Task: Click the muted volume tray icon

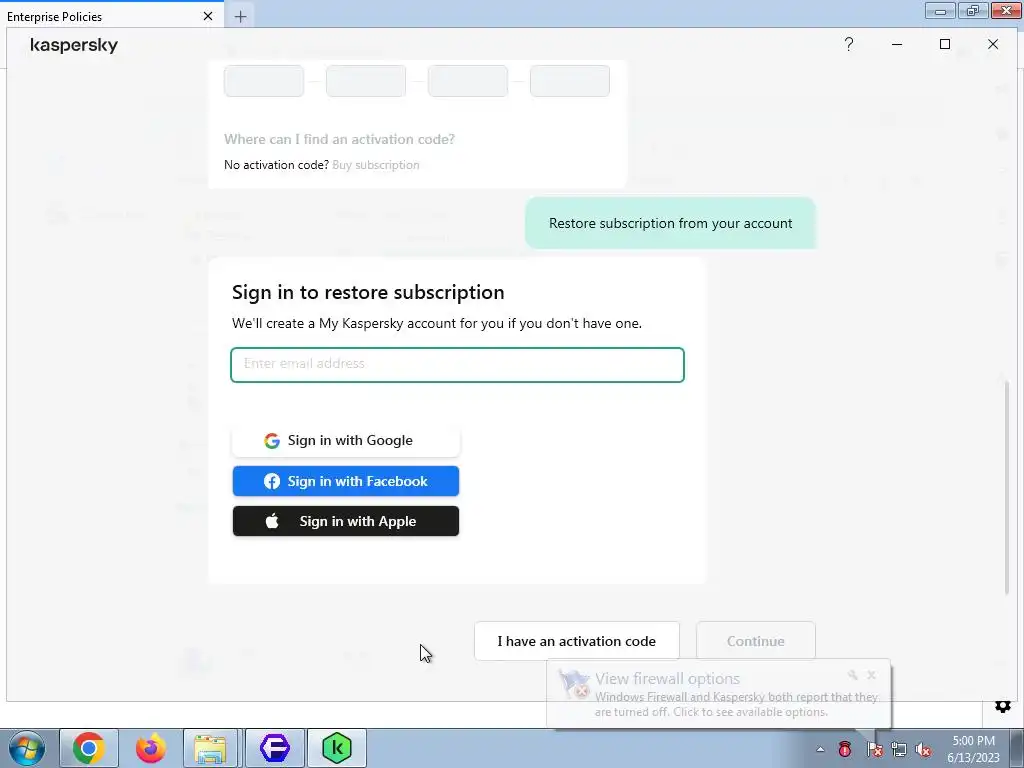Action: tap(923, 749)
